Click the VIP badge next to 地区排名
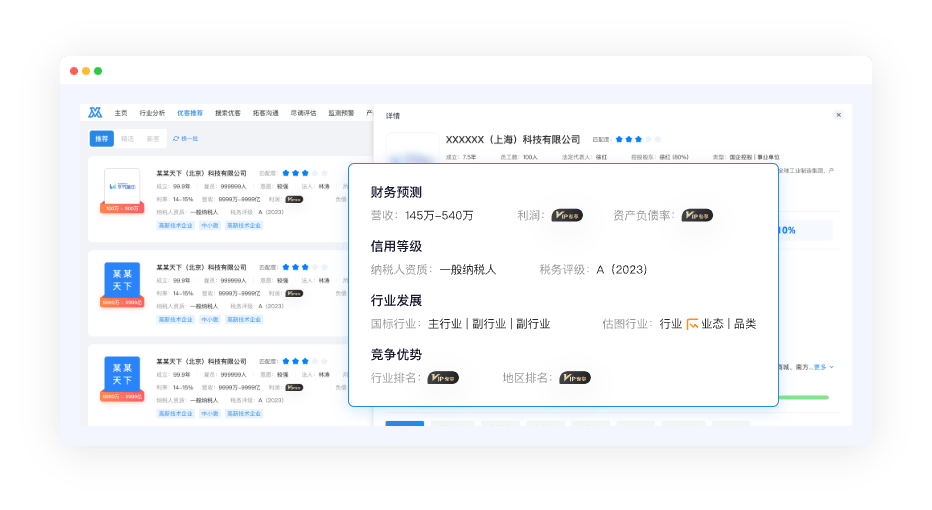This screenshot has height=510, width=932. 575,377
